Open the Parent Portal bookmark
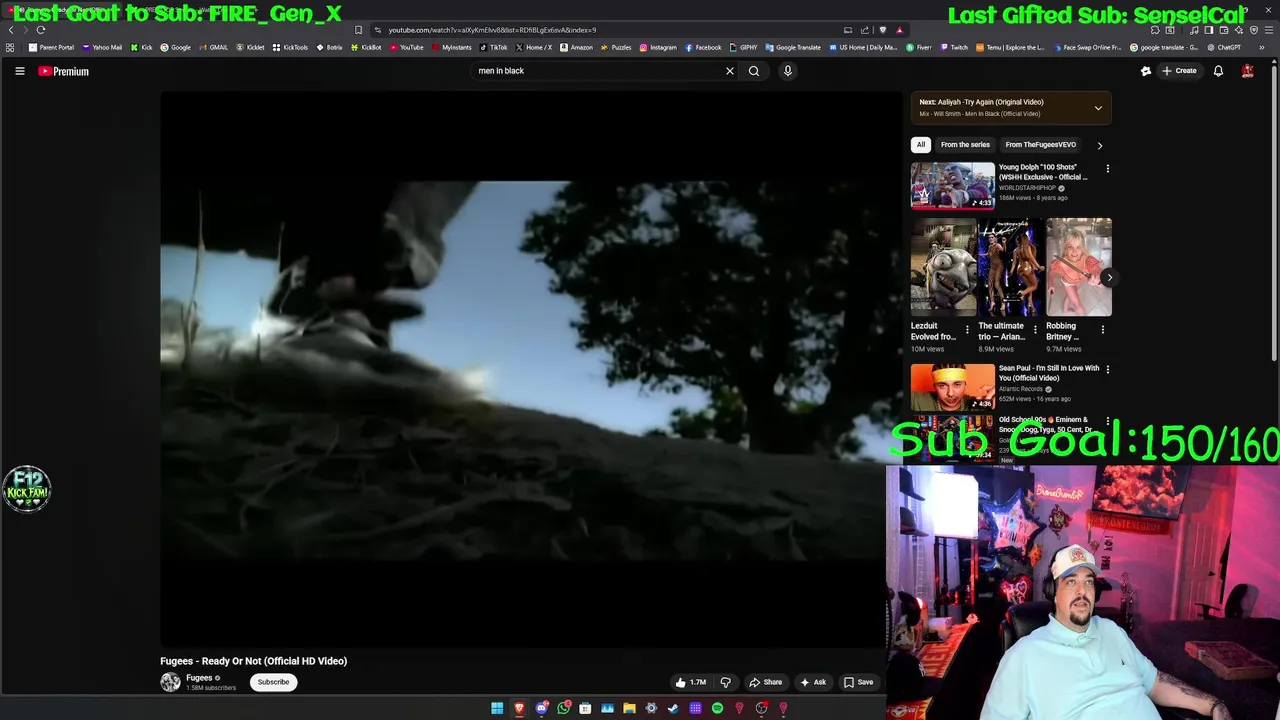 click(51, 47)
